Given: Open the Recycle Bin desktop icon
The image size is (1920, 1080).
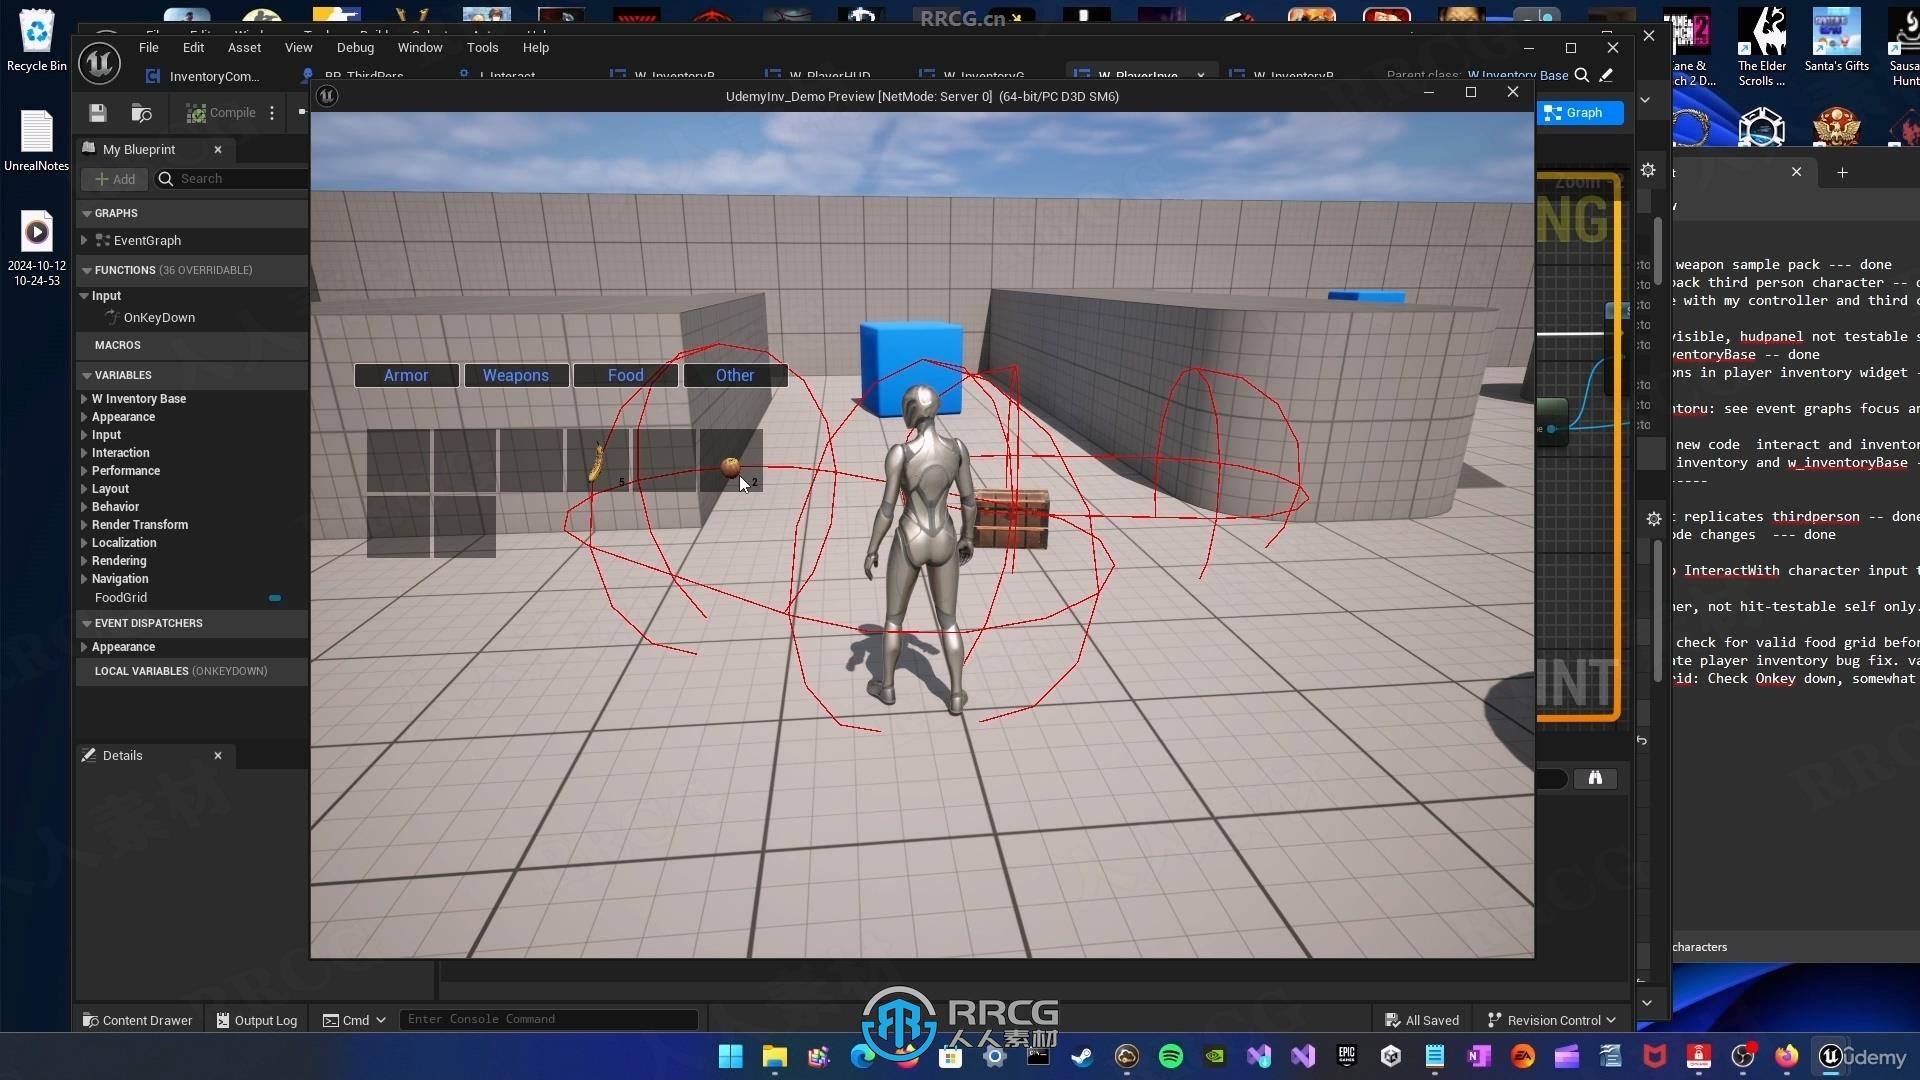Looking at the screenshot, I should [37, 40].
